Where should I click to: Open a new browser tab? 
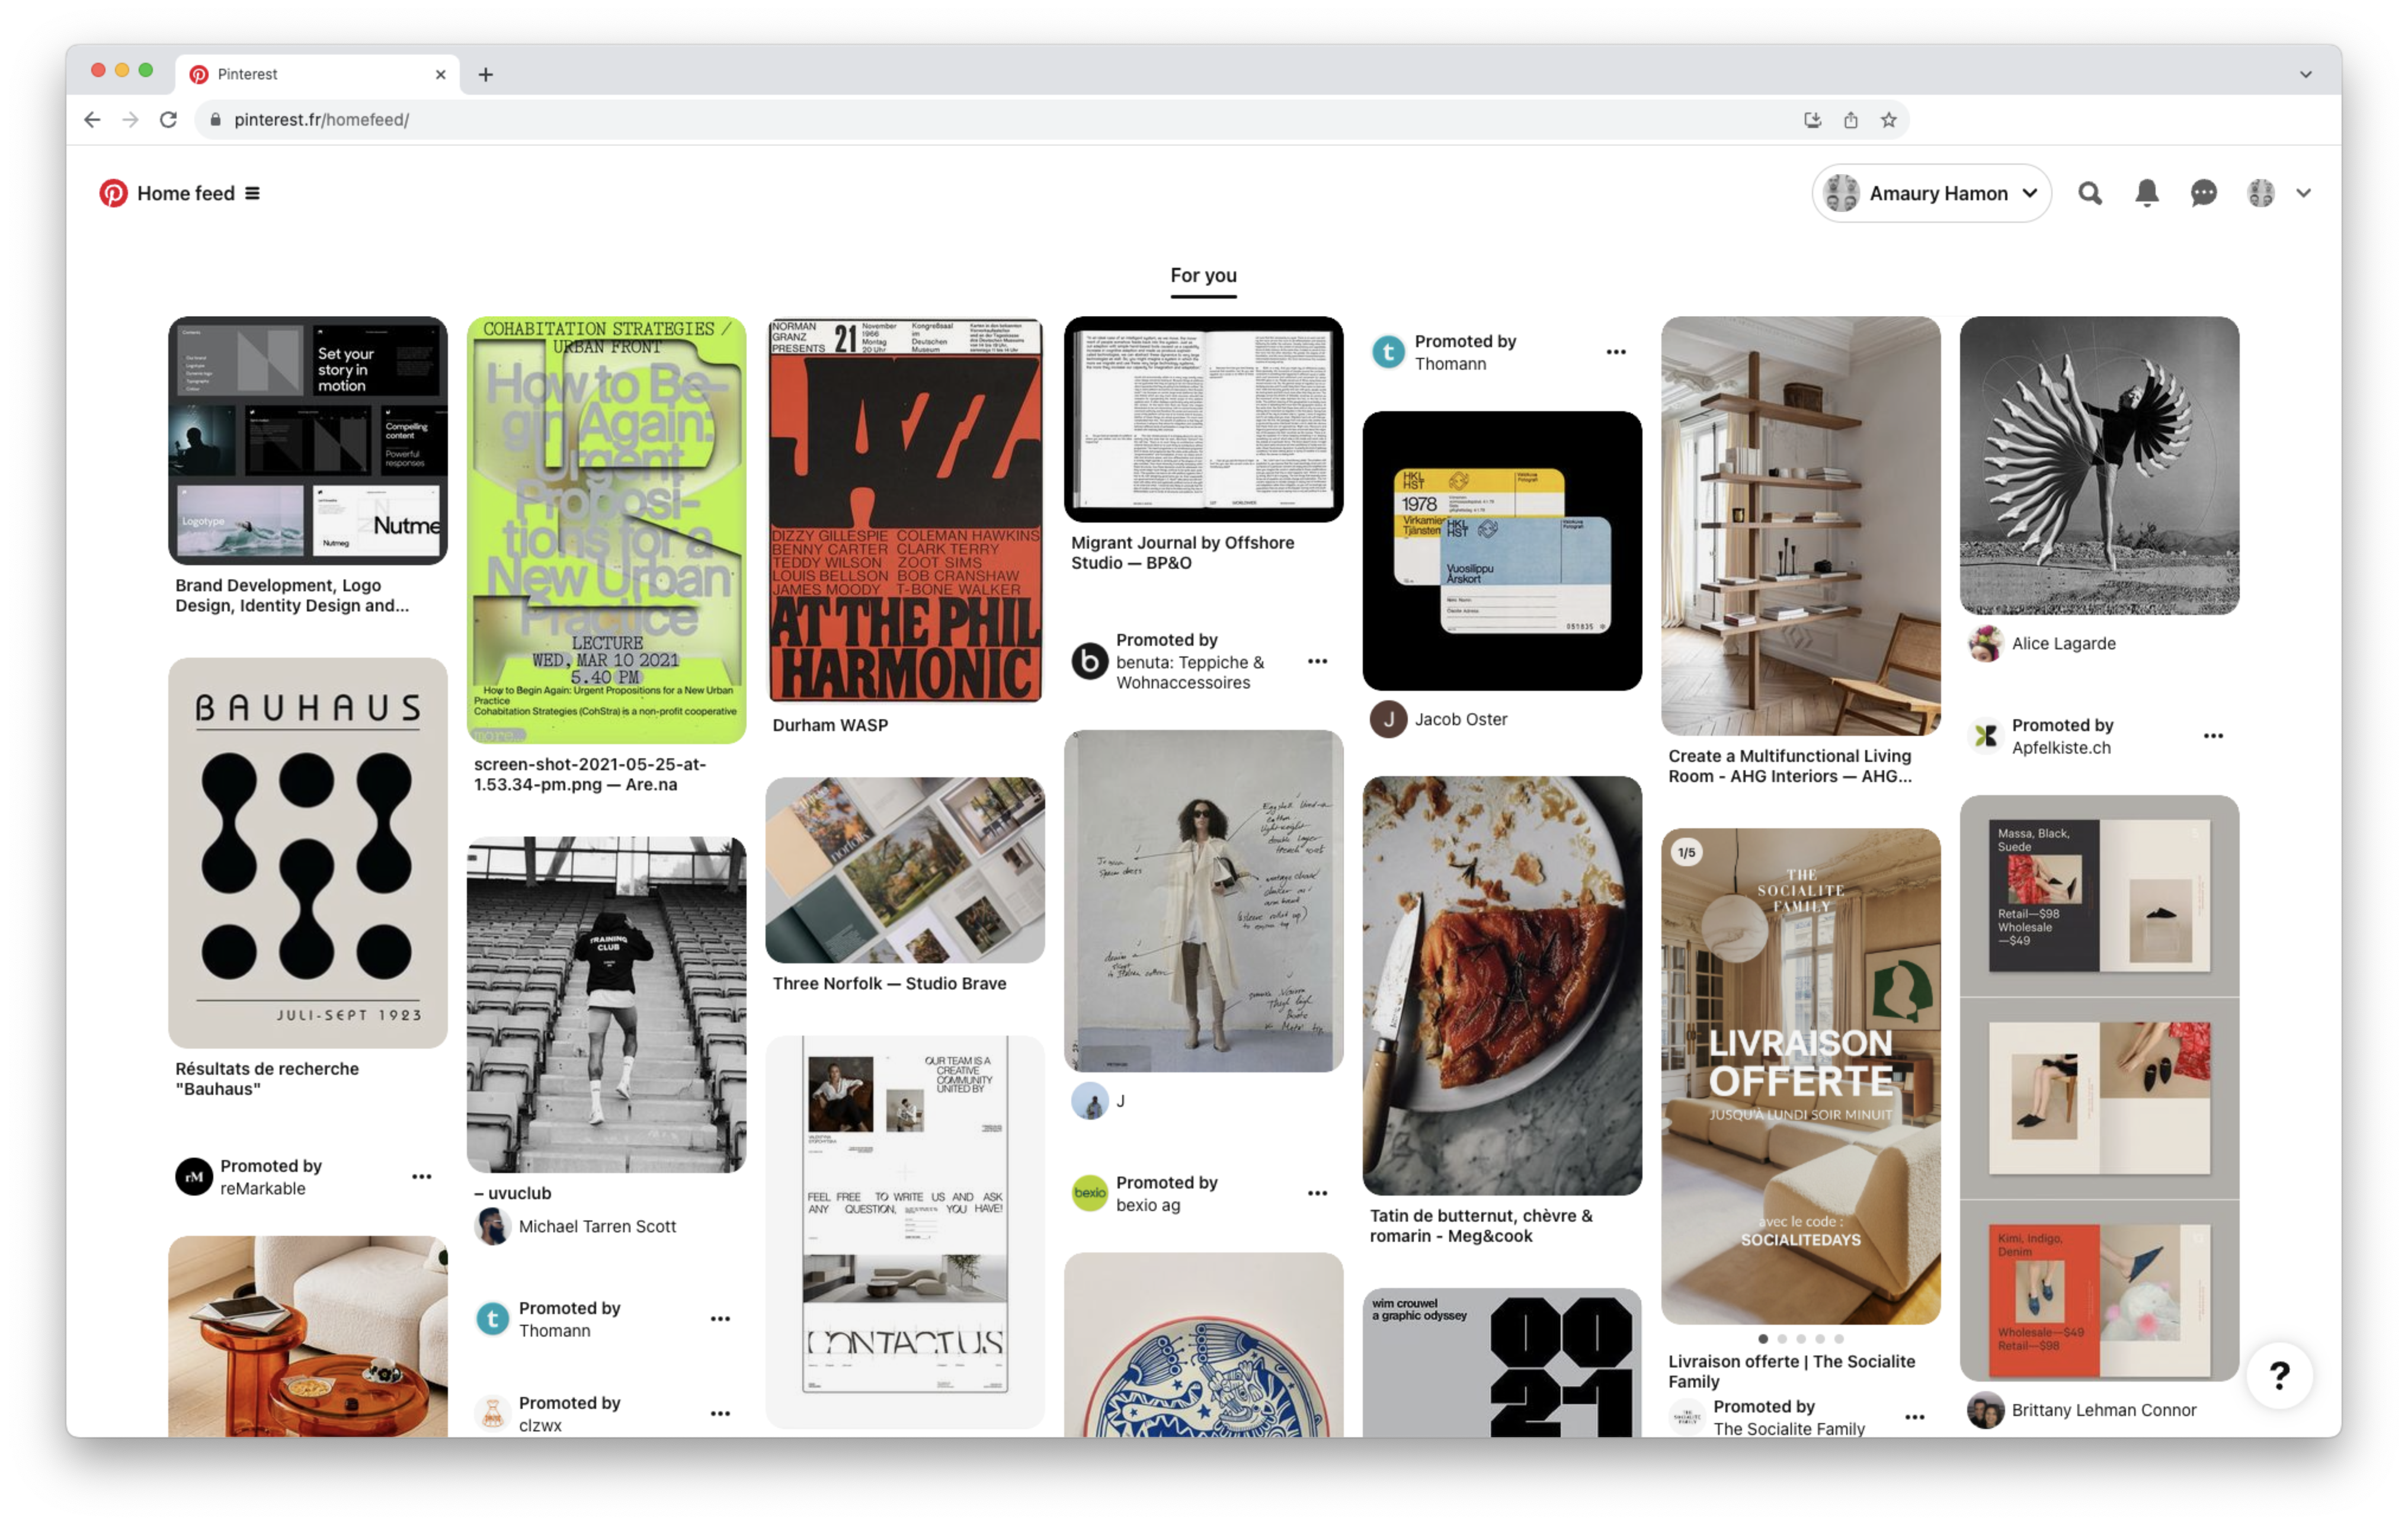click(x=485, y=74)
